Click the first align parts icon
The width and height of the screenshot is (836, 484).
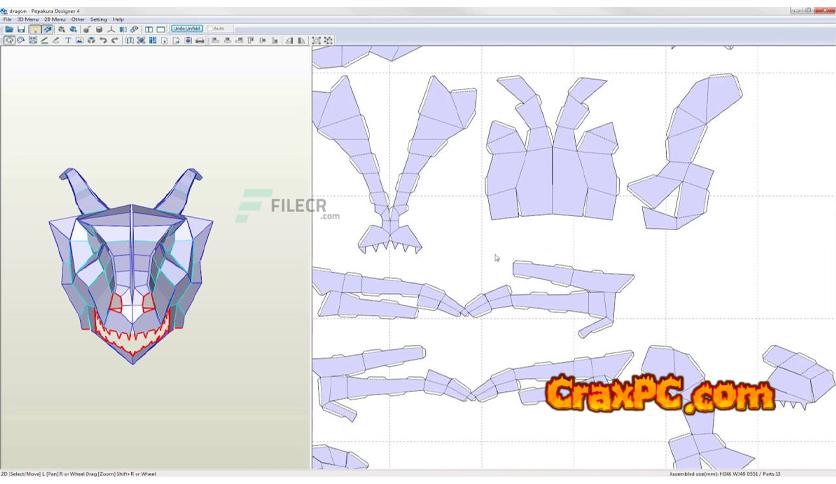click(x=215, y=40)
